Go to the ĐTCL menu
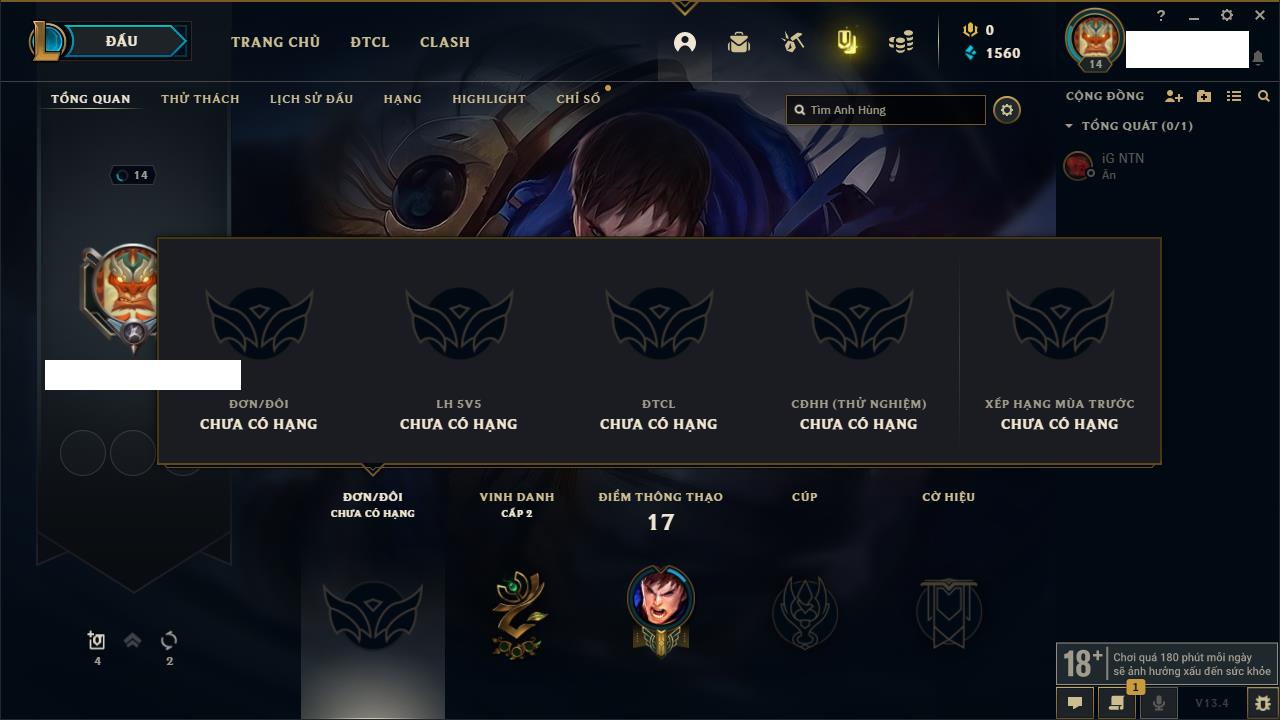 (x=370, y=42)
